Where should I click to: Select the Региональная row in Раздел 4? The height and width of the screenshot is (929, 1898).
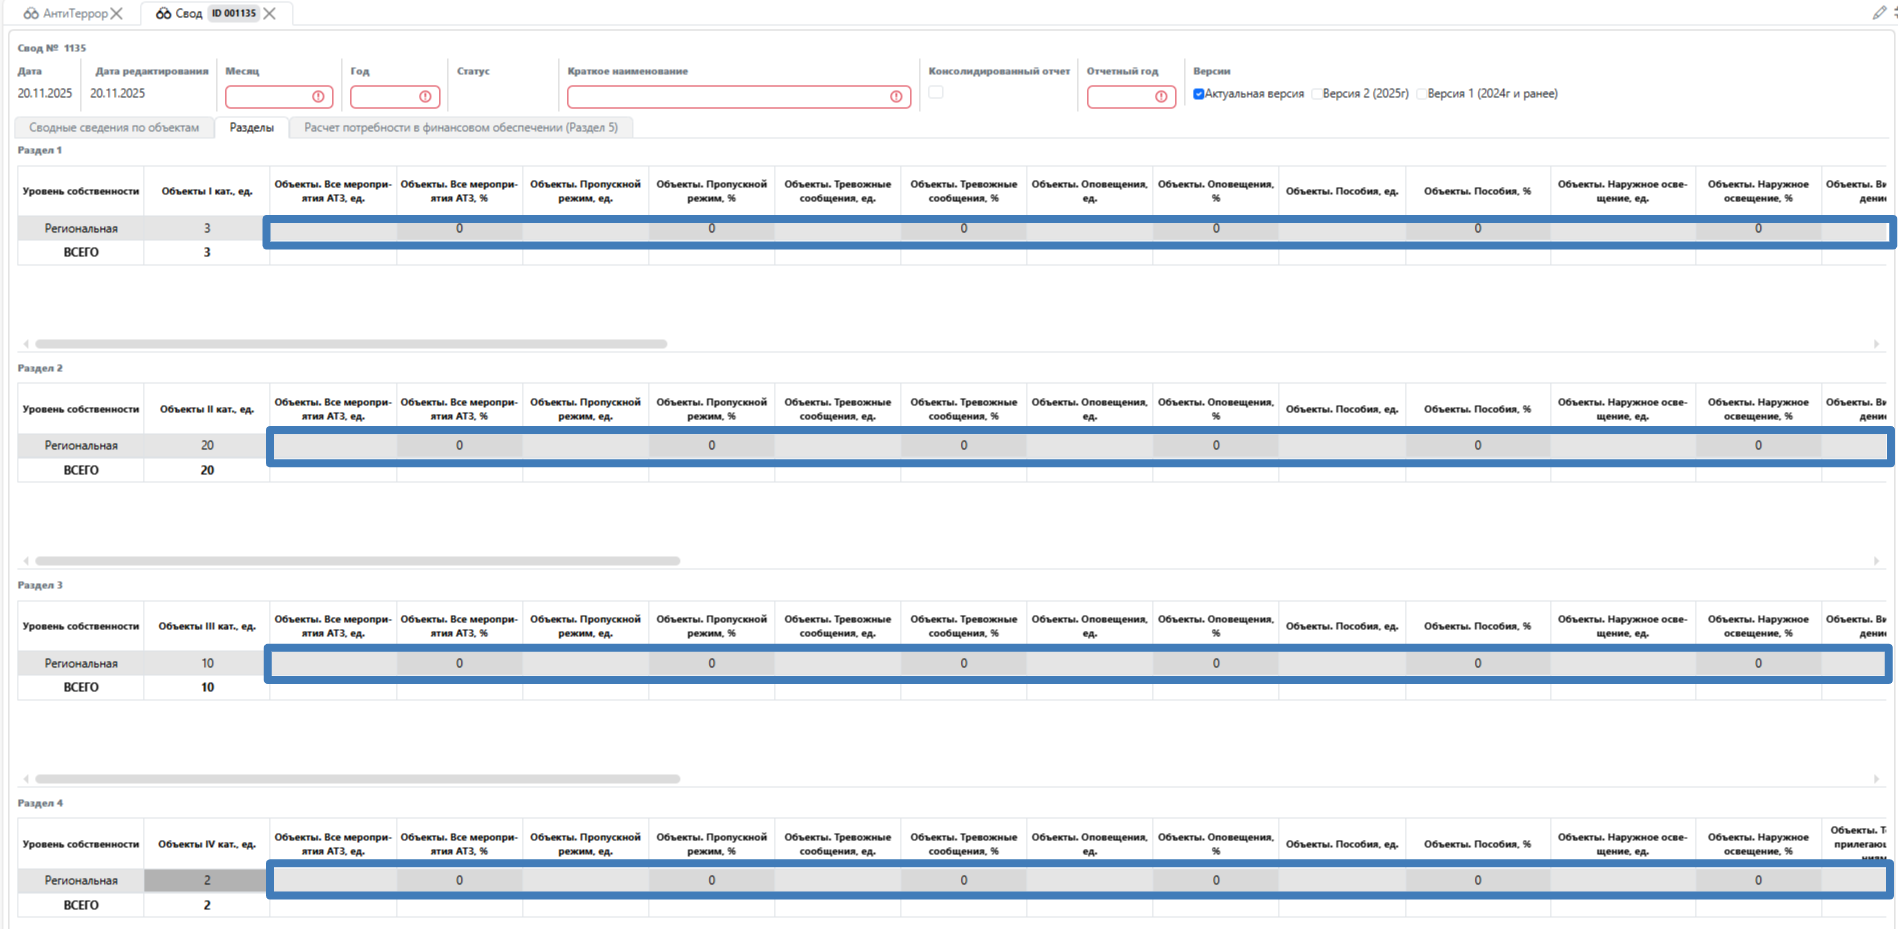(x=81, y=881)
